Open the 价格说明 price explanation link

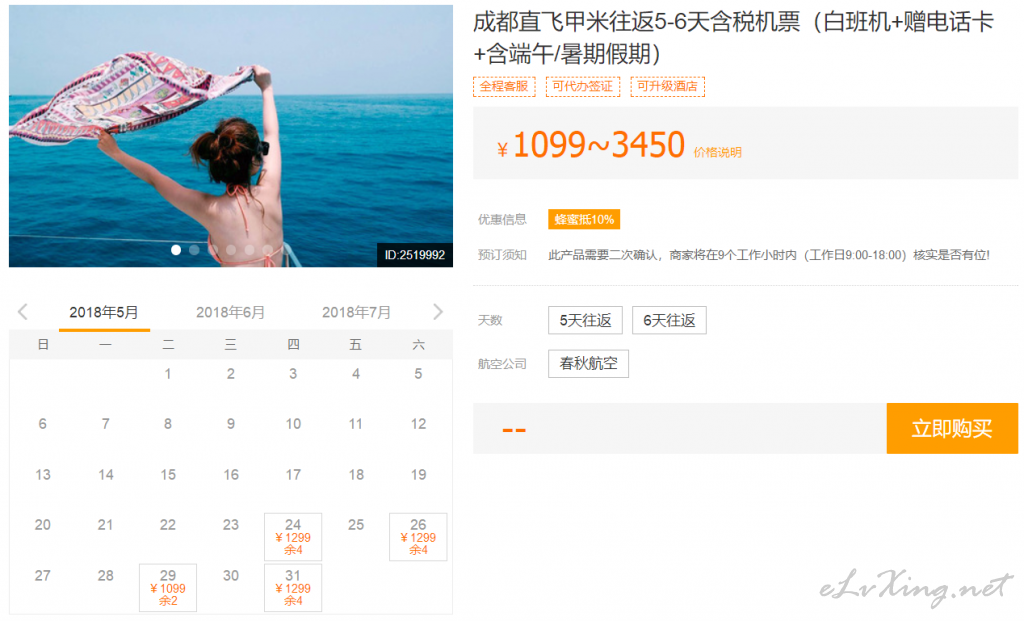point(717,152)
